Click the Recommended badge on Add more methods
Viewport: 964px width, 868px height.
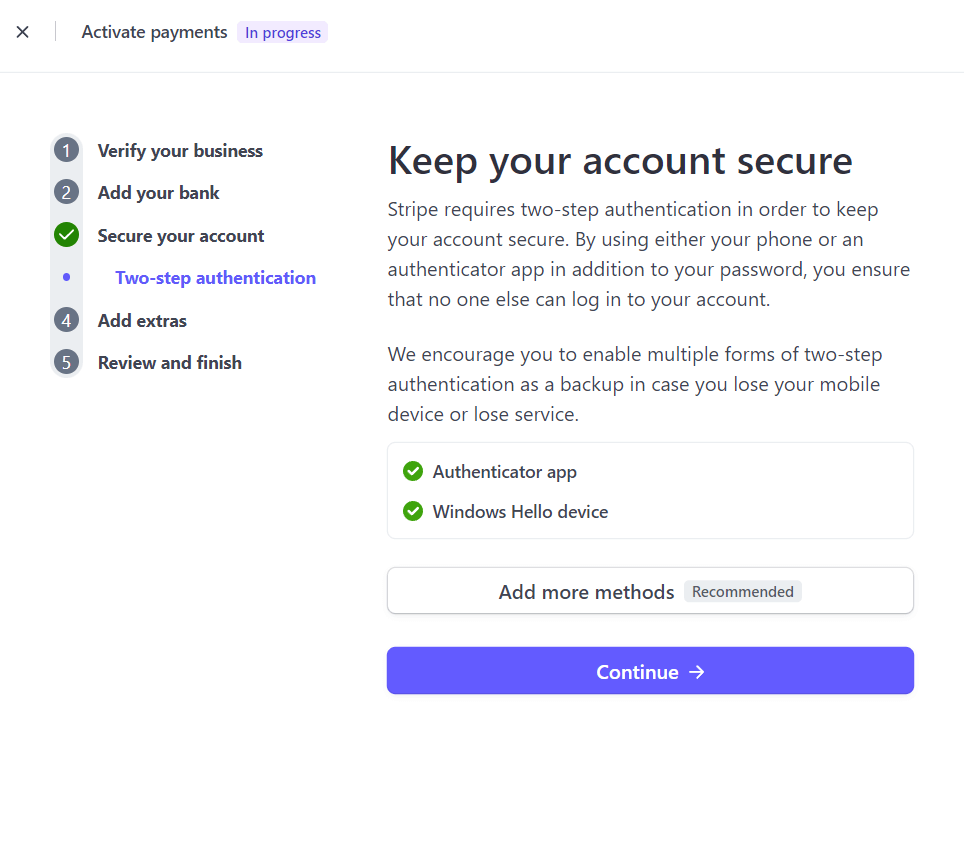(x=742, y=591)
